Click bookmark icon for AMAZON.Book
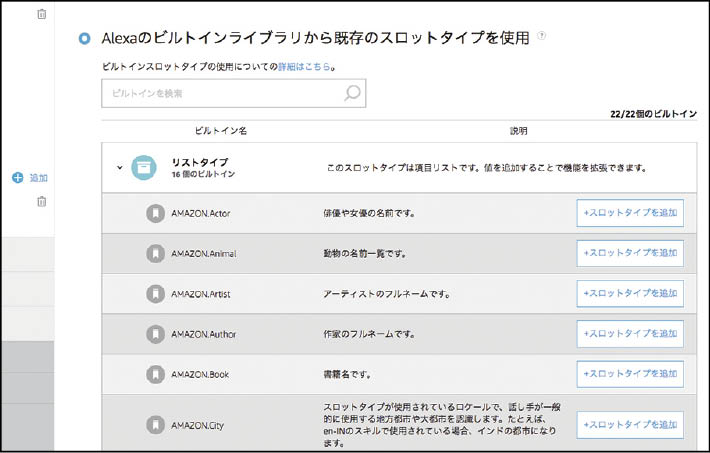The width and height of the screenshot is (710, 453). 155,374
